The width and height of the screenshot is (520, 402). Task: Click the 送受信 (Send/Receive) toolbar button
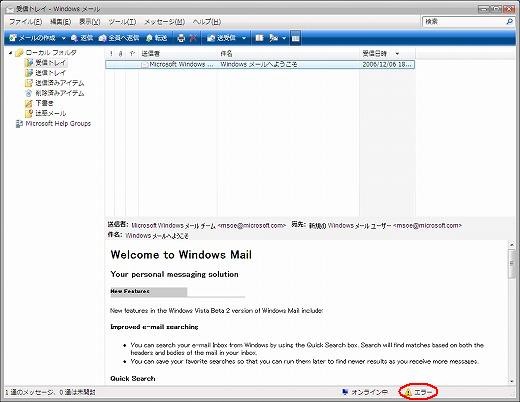click(x=222, y=38)
